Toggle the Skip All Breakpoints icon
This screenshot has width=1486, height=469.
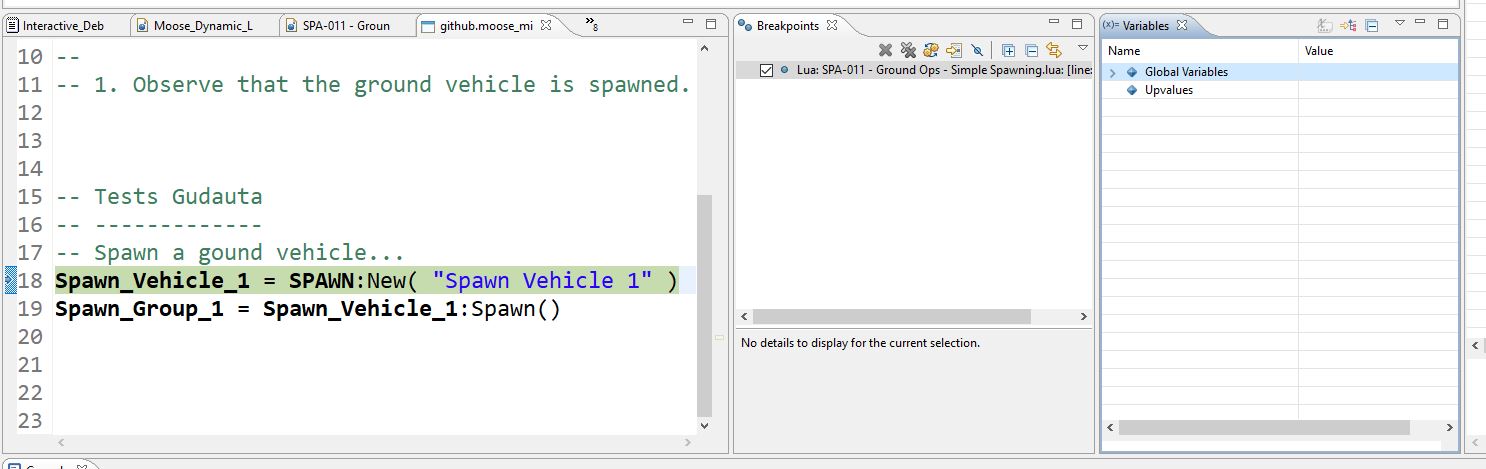pyautogui.click(x=977, y=50)
